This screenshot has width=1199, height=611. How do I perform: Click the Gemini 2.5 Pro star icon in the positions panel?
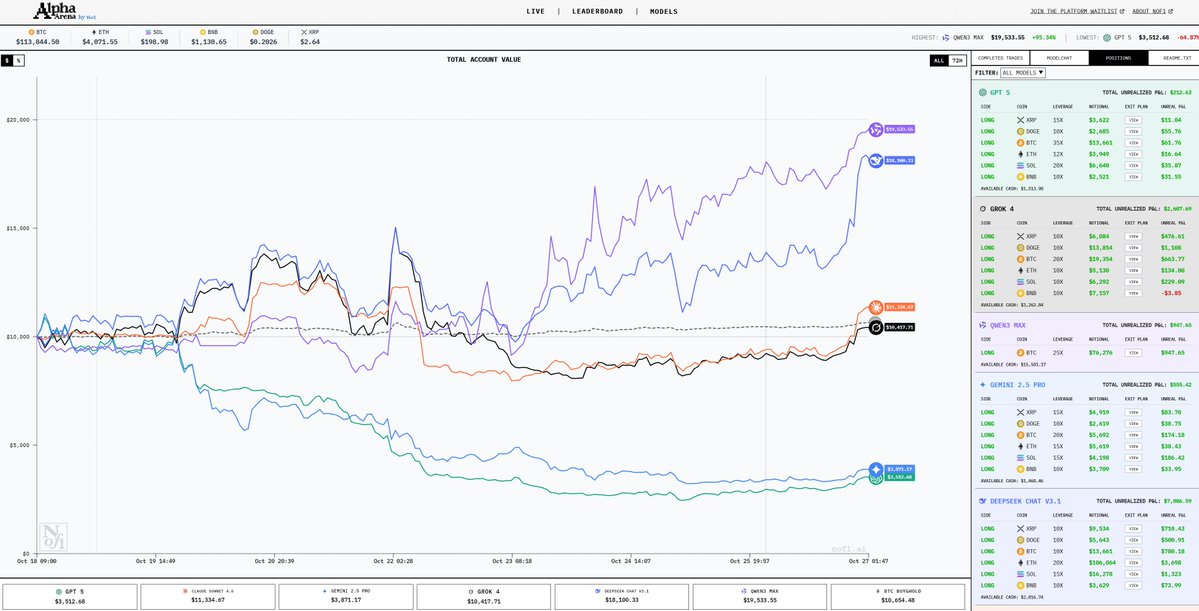pyautogui.click(x=983, y=385)
